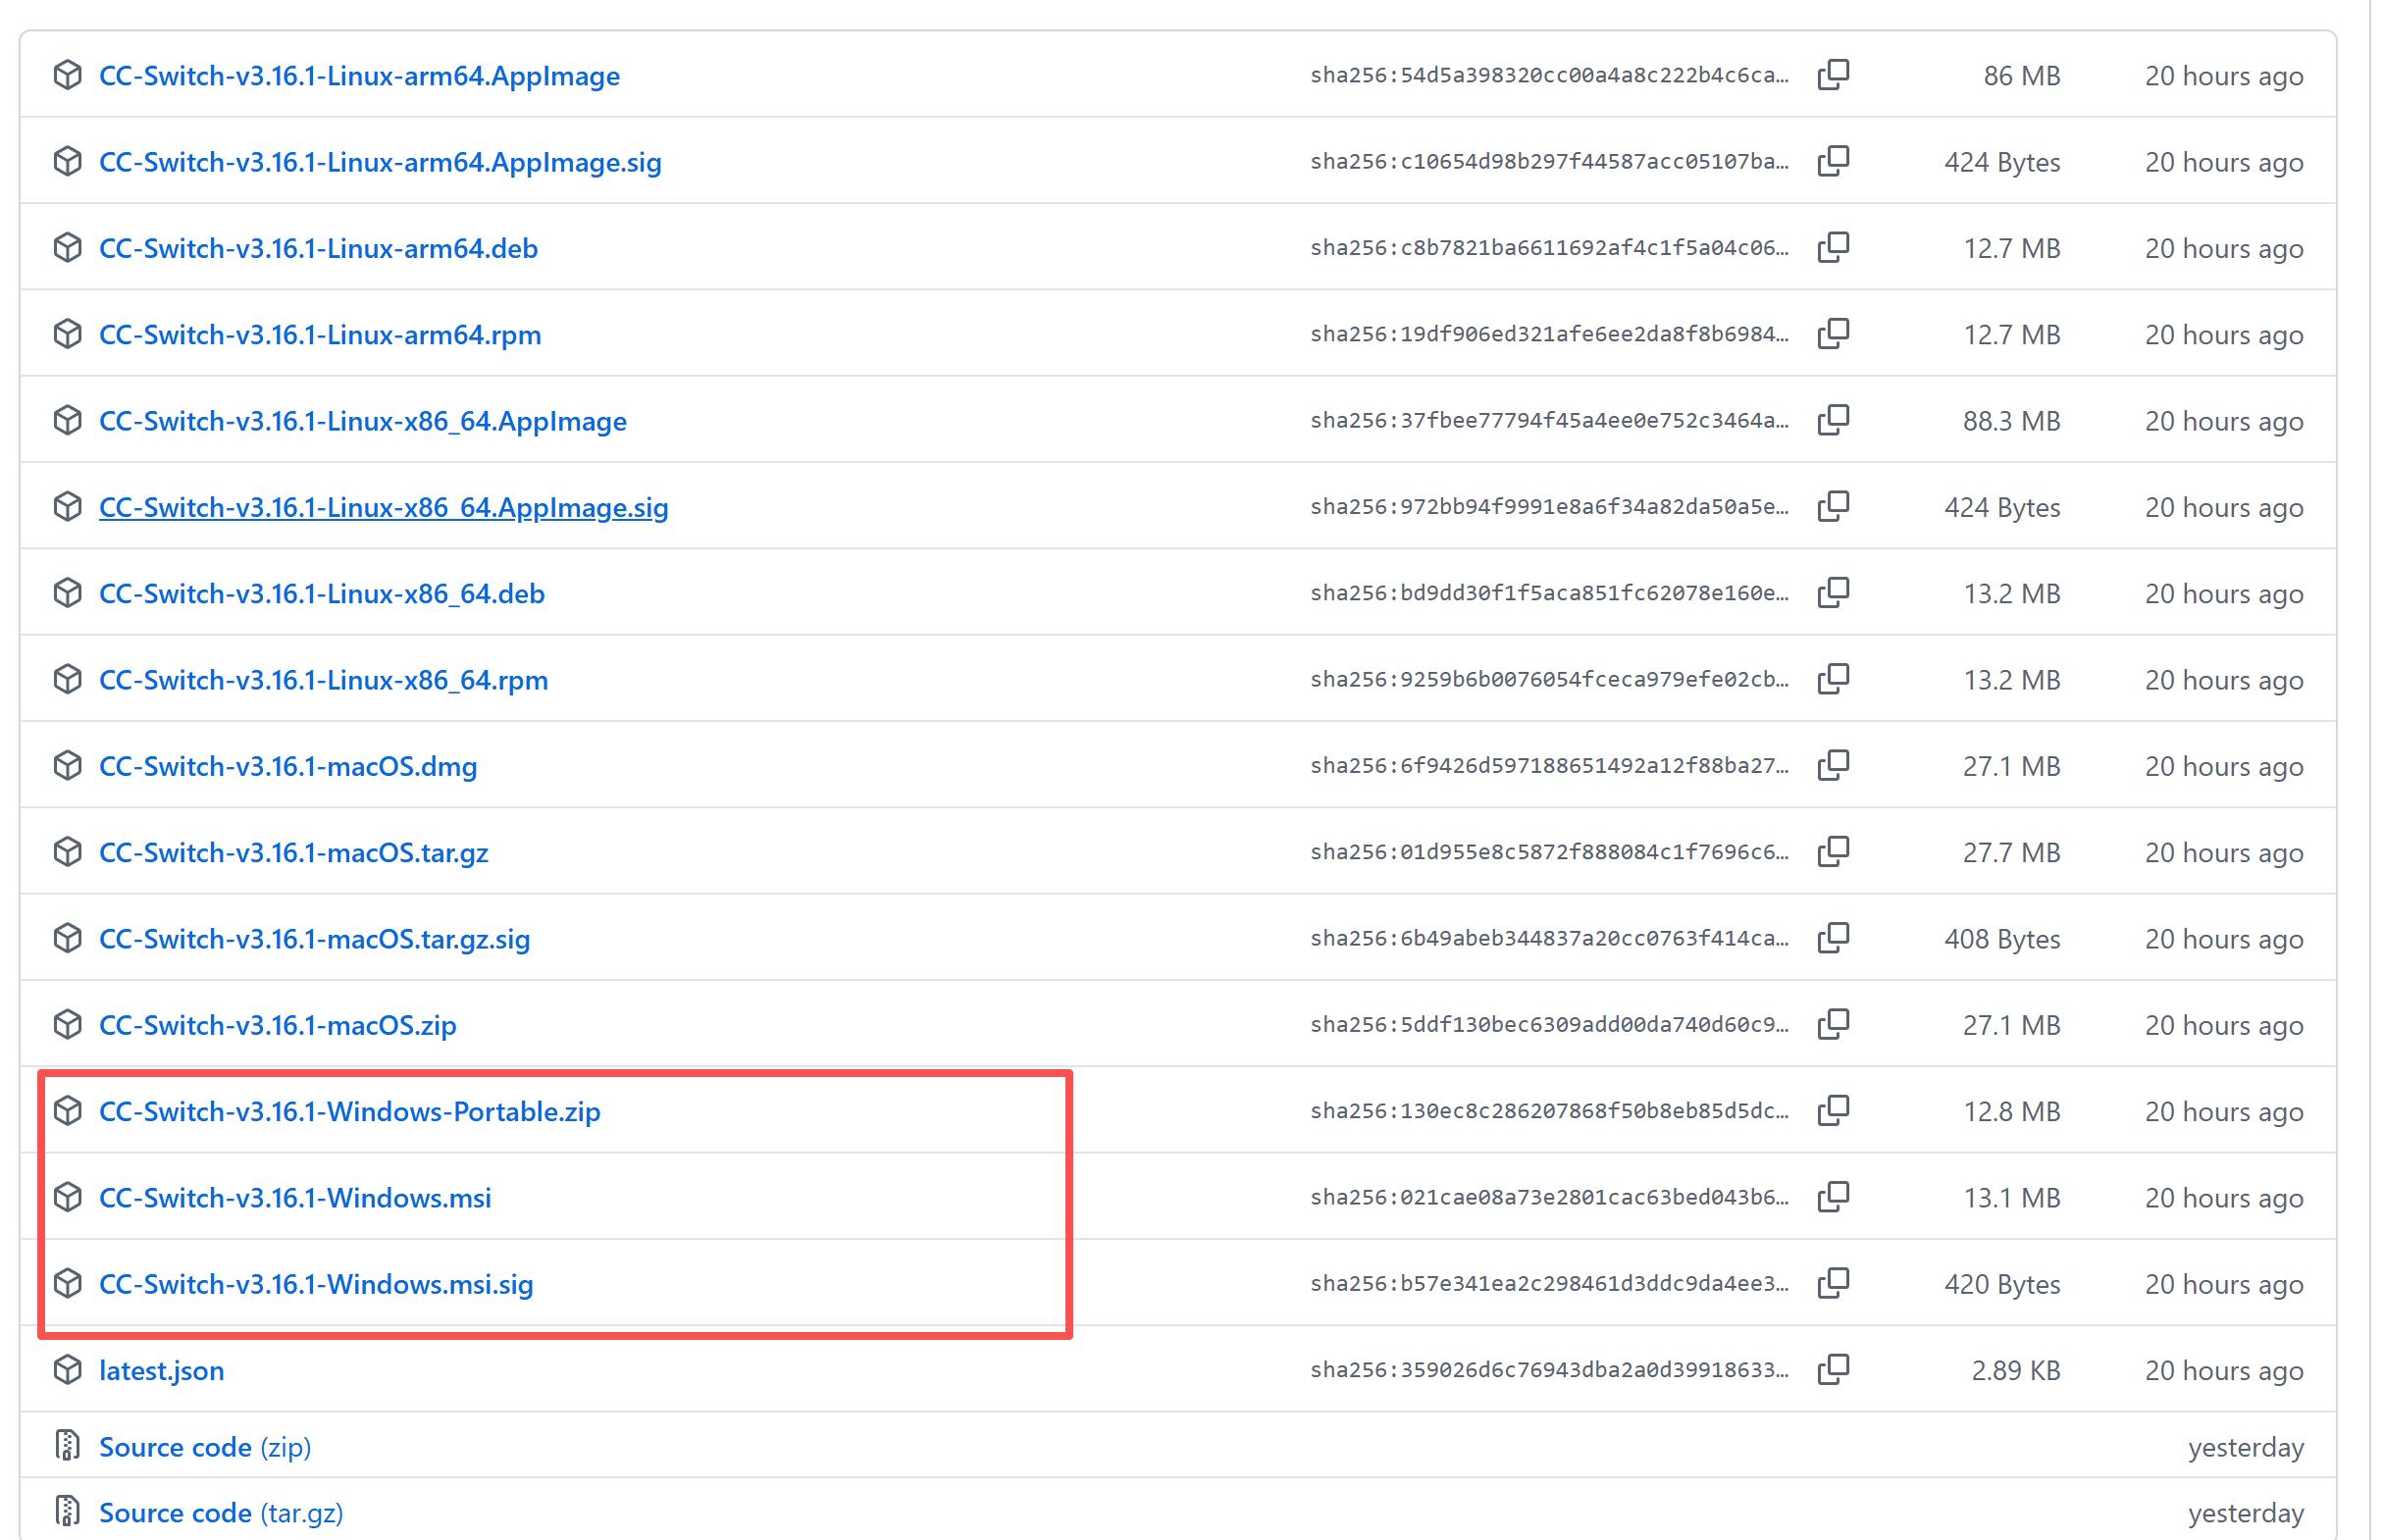Download CC-Switch-v3.16.1-macOS.tar.gz

coord(294,852)
